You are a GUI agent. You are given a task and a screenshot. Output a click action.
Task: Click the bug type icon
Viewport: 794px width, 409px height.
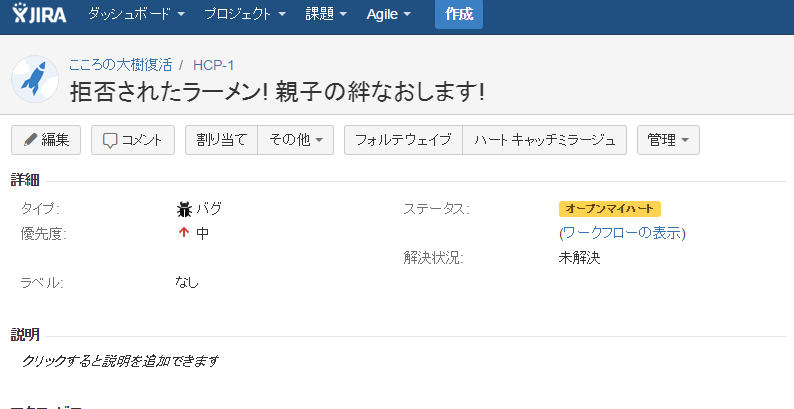coord(184,209)
